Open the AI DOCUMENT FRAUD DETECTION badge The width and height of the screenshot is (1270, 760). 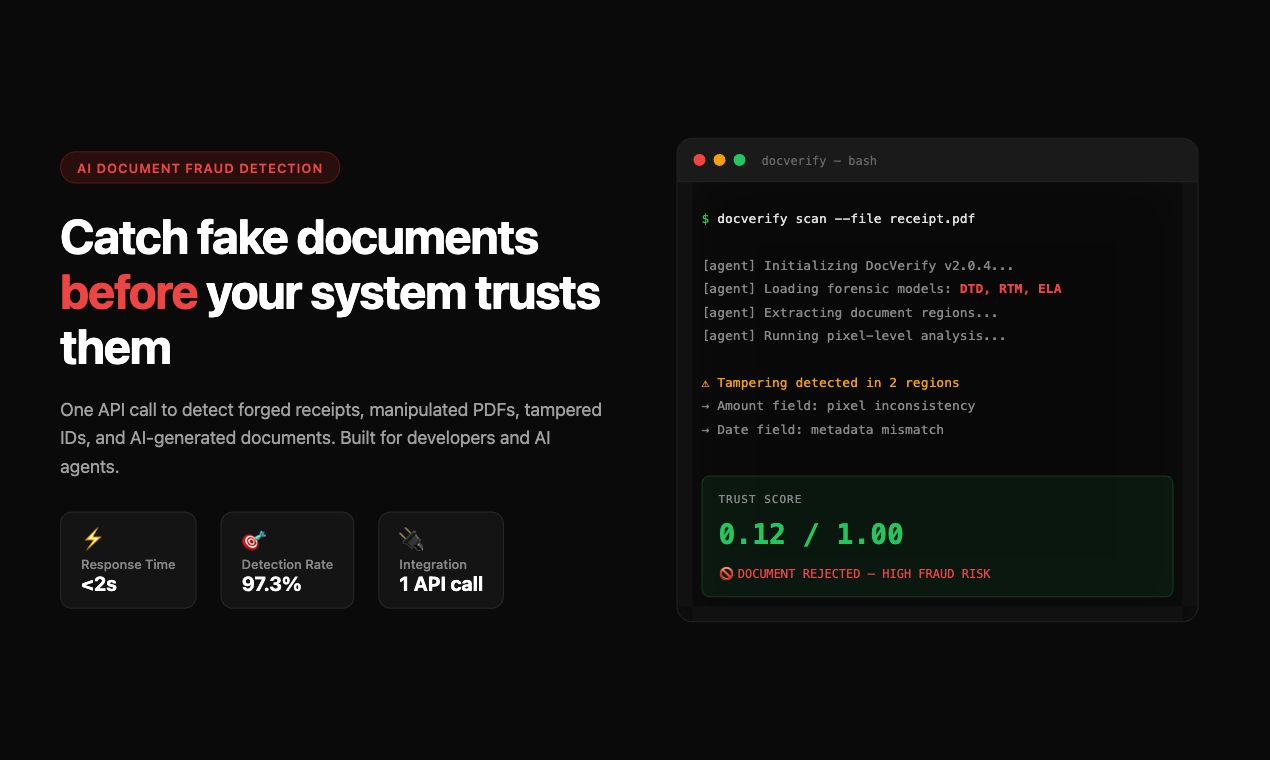(200, 167)
